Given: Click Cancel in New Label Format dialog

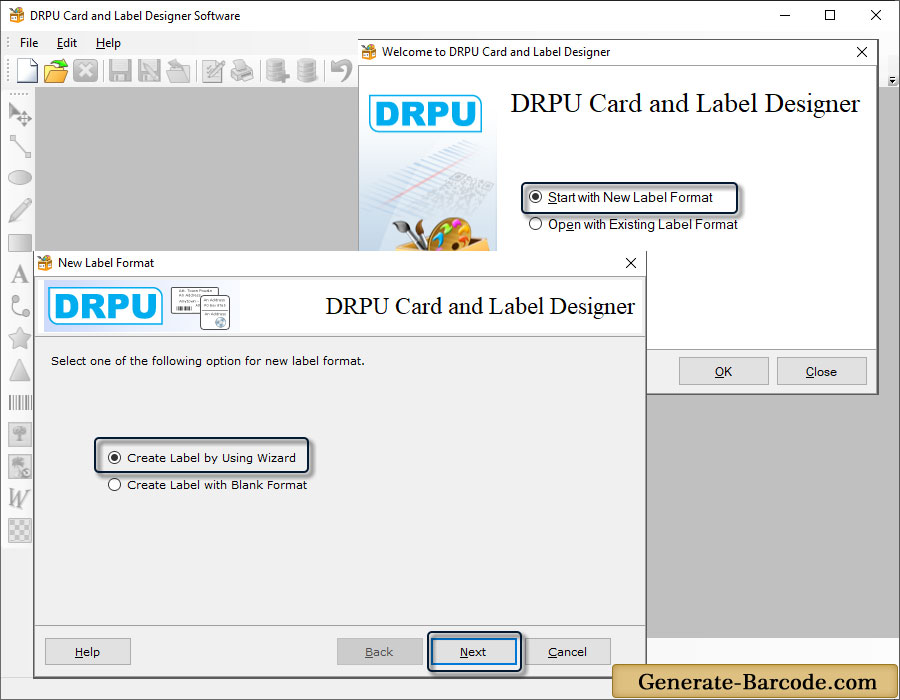Looking at the screenshot, I should (x=567, y=652).
